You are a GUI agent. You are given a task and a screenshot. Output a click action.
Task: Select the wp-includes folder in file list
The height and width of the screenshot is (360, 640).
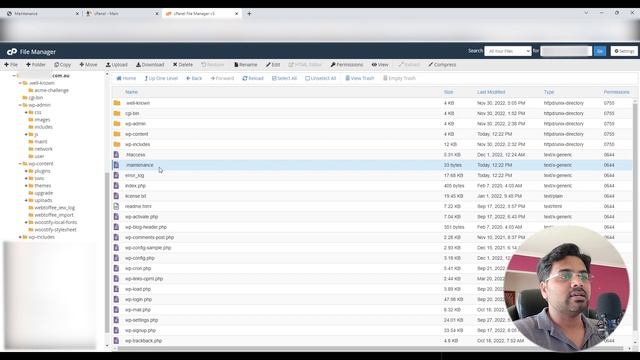tap(372, 144)
